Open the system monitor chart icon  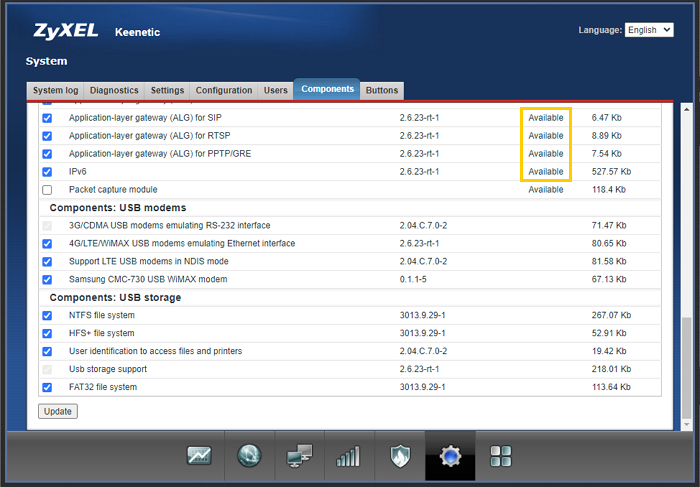tap(199, 457)
